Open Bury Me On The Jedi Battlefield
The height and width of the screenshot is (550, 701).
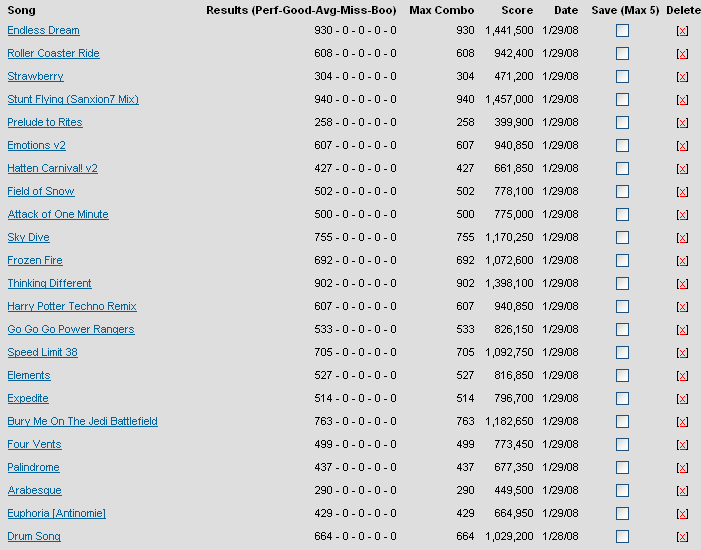coord(82,422)
